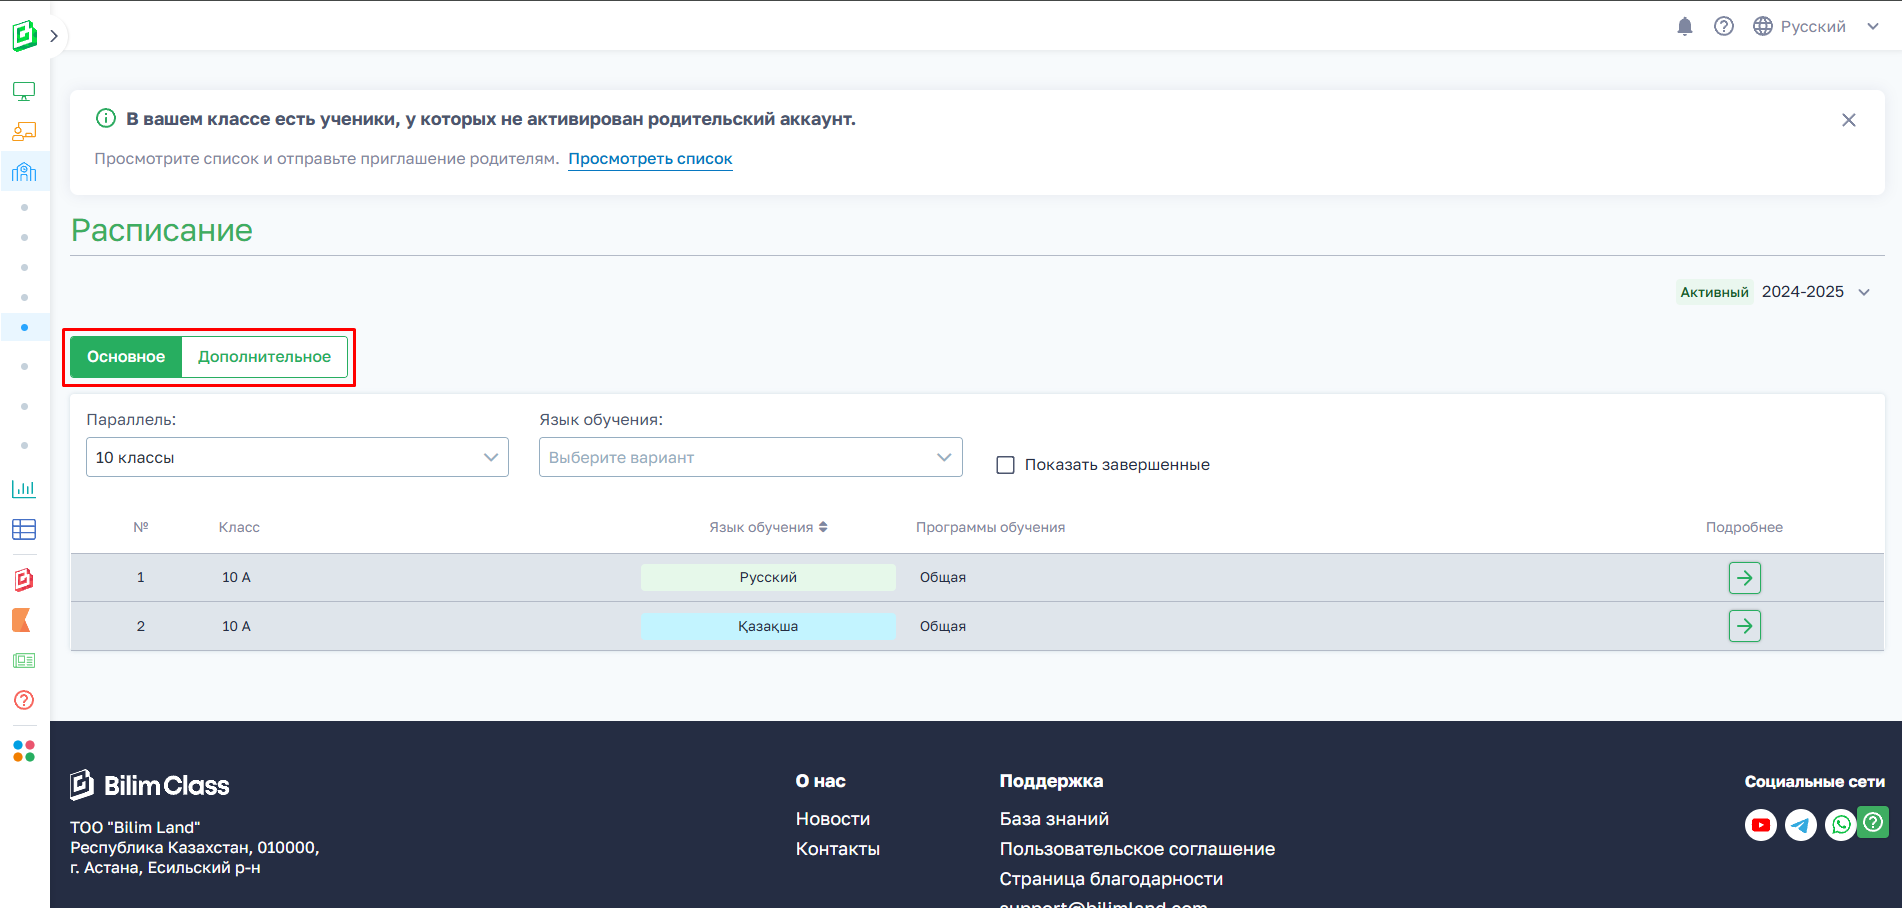Open the Telegram social link icon
The image size is (1902, 908).
[x=1800, y=825]
